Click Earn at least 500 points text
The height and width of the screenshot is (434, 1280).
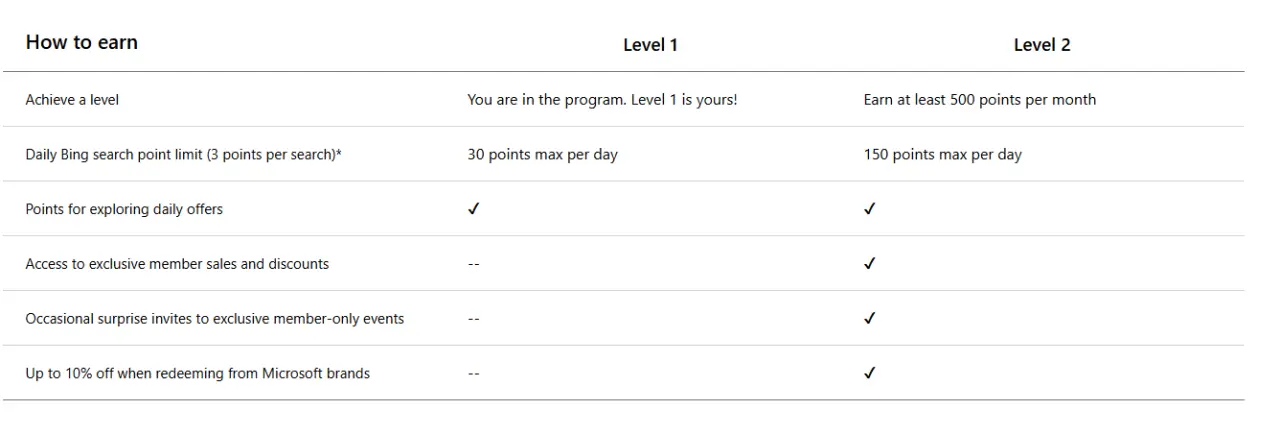(980, 100)
